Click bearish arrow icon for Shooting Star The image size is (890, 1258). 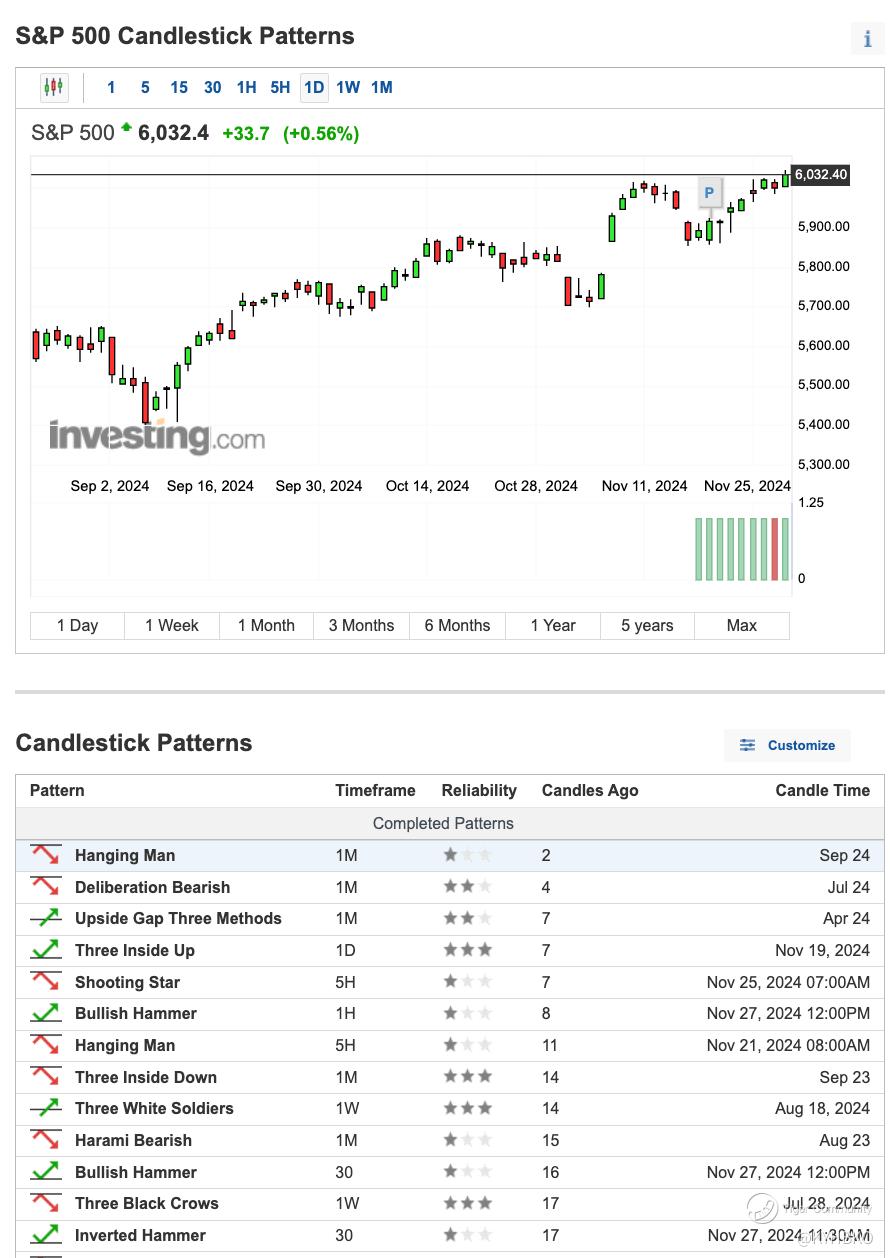pyautogui.click(x=45, y=981)
